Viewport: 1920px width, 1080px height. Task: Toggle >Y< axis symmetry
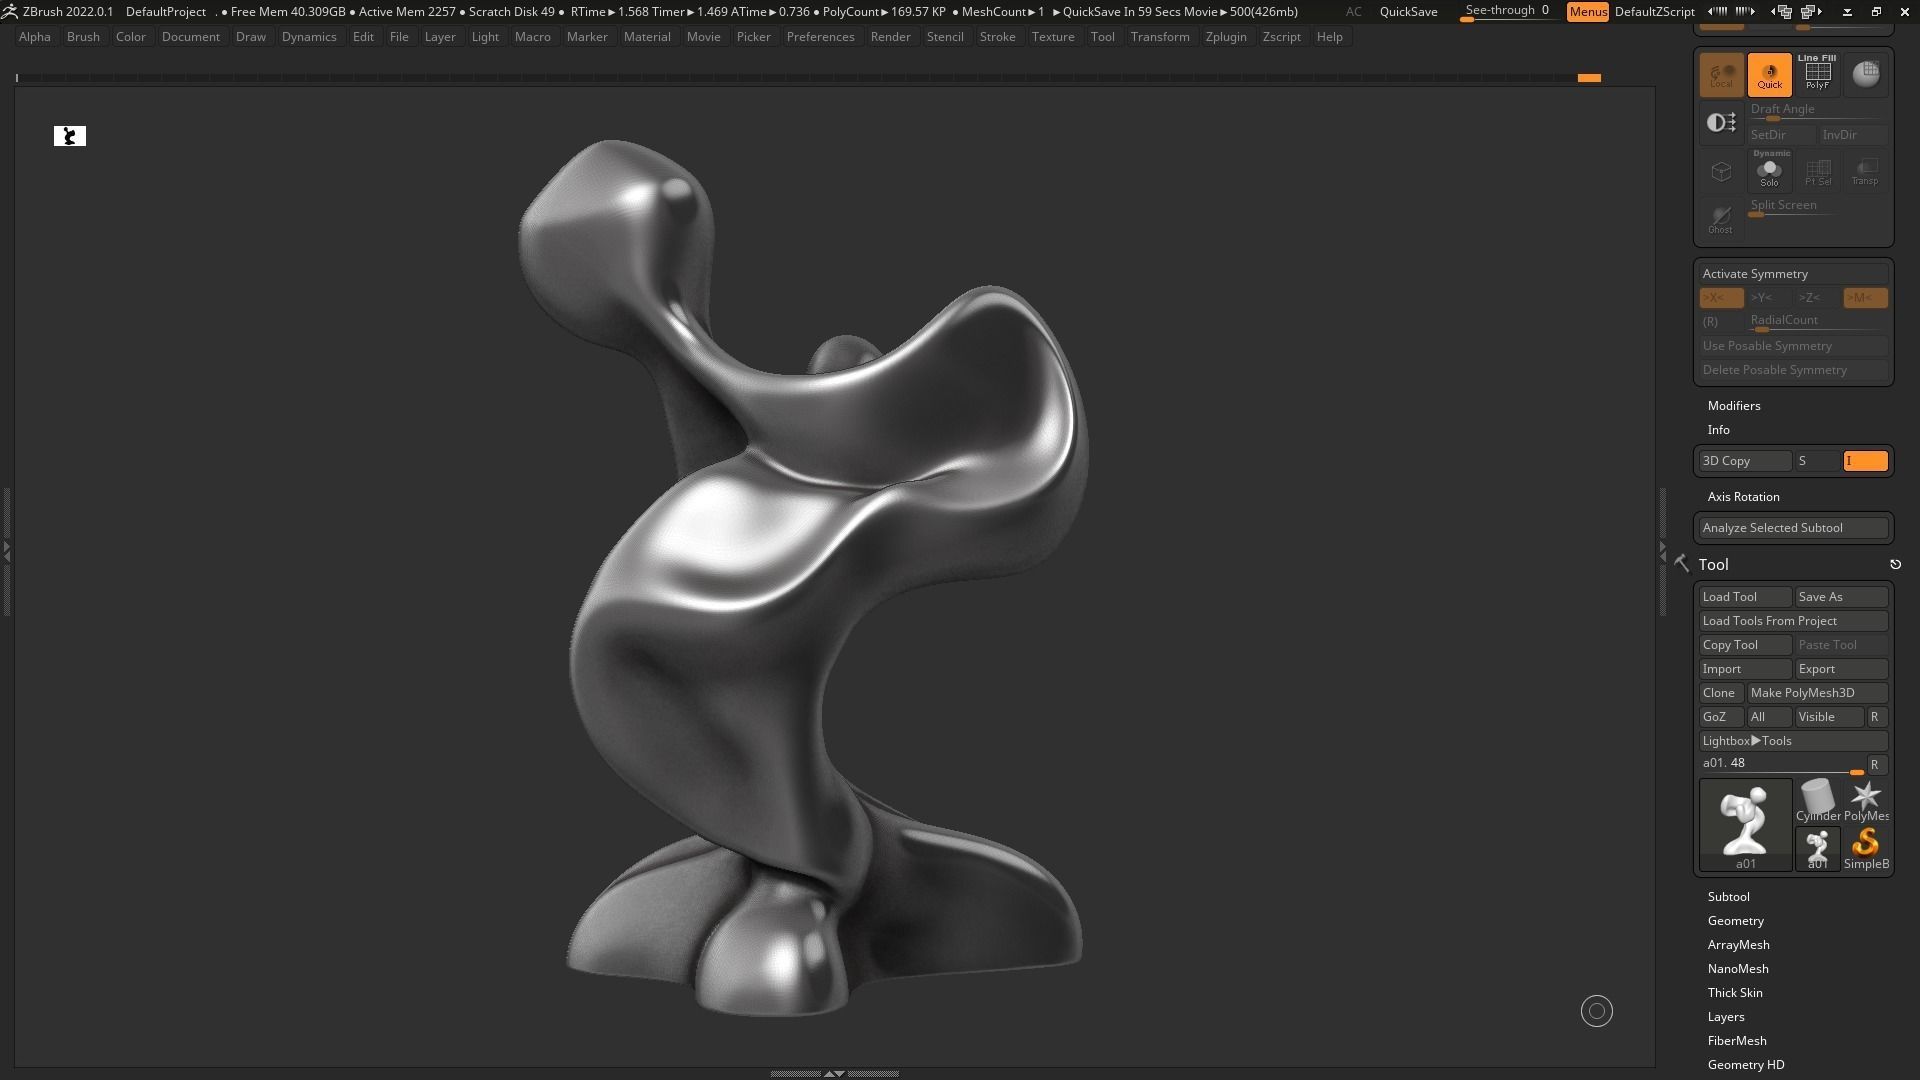1769,298
